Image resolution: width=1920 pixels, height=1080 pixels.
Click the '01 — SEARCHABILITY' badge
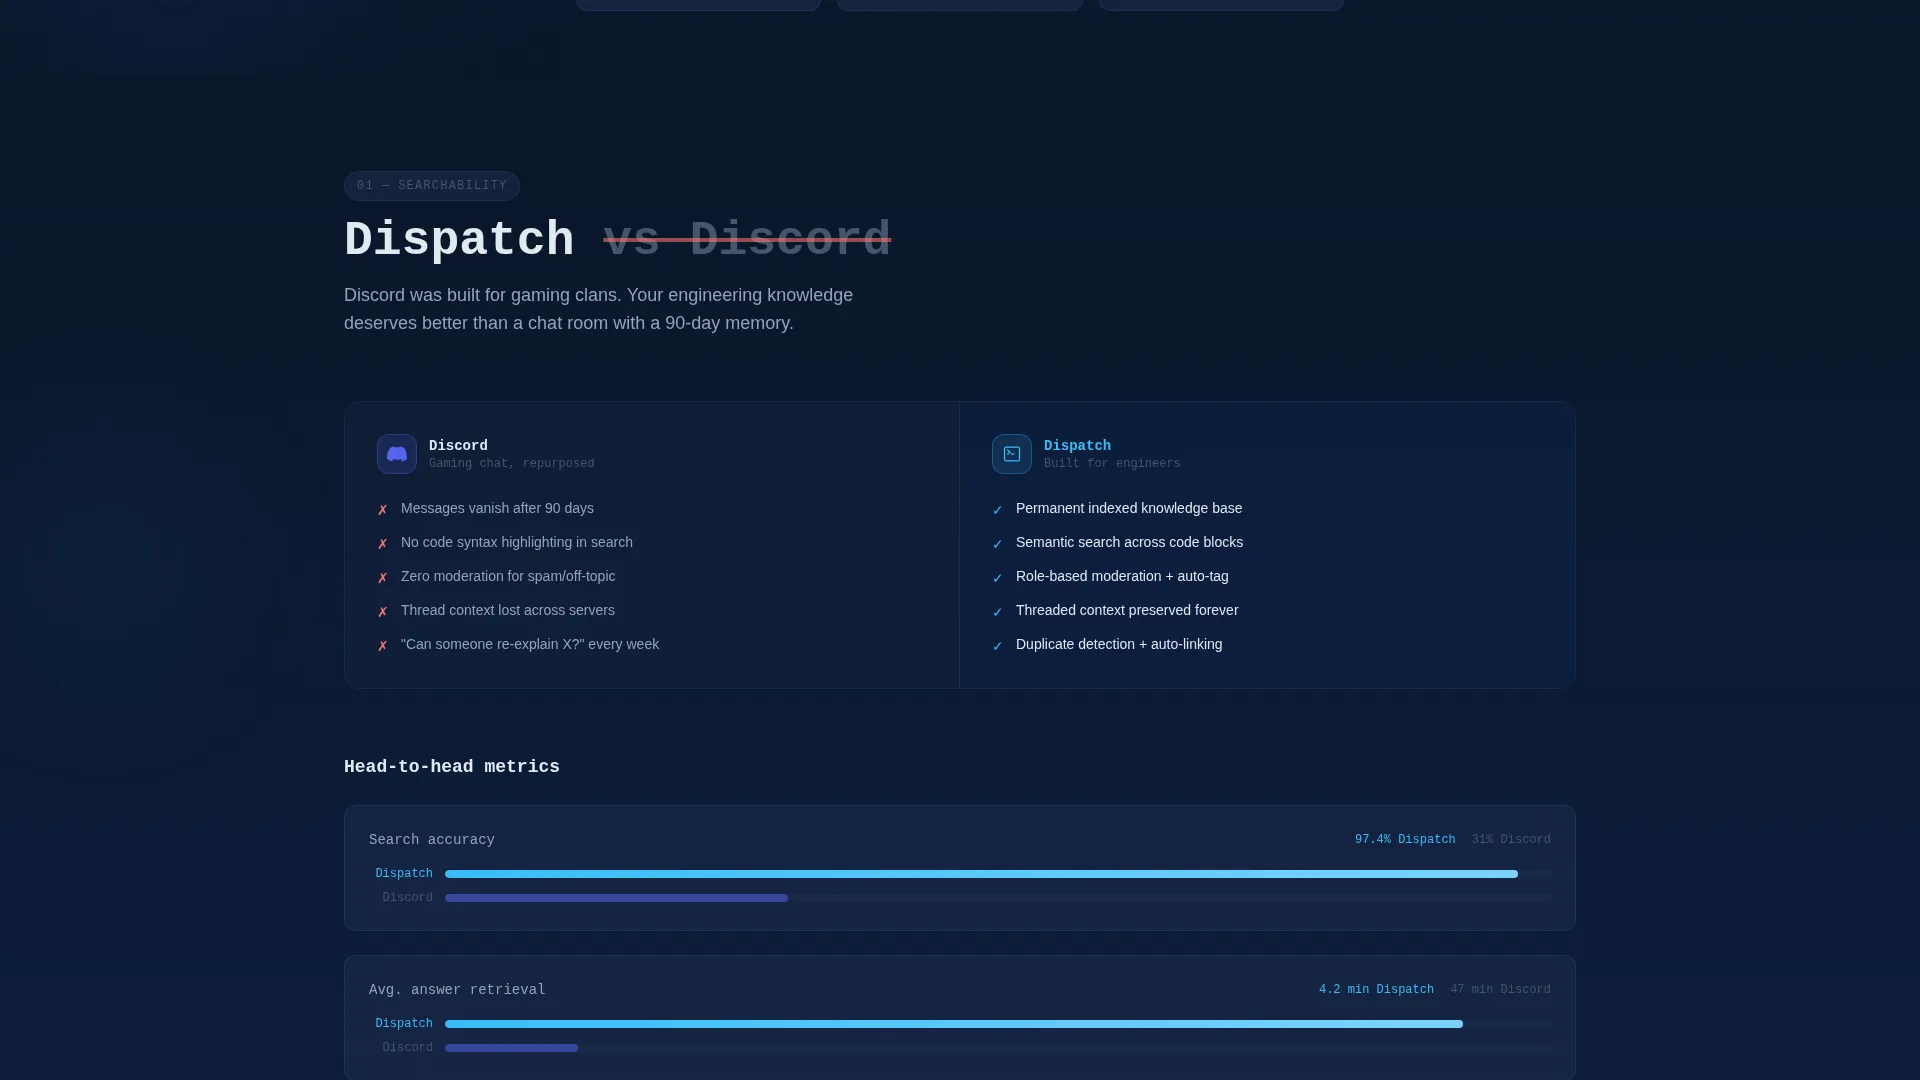(432, 186)
